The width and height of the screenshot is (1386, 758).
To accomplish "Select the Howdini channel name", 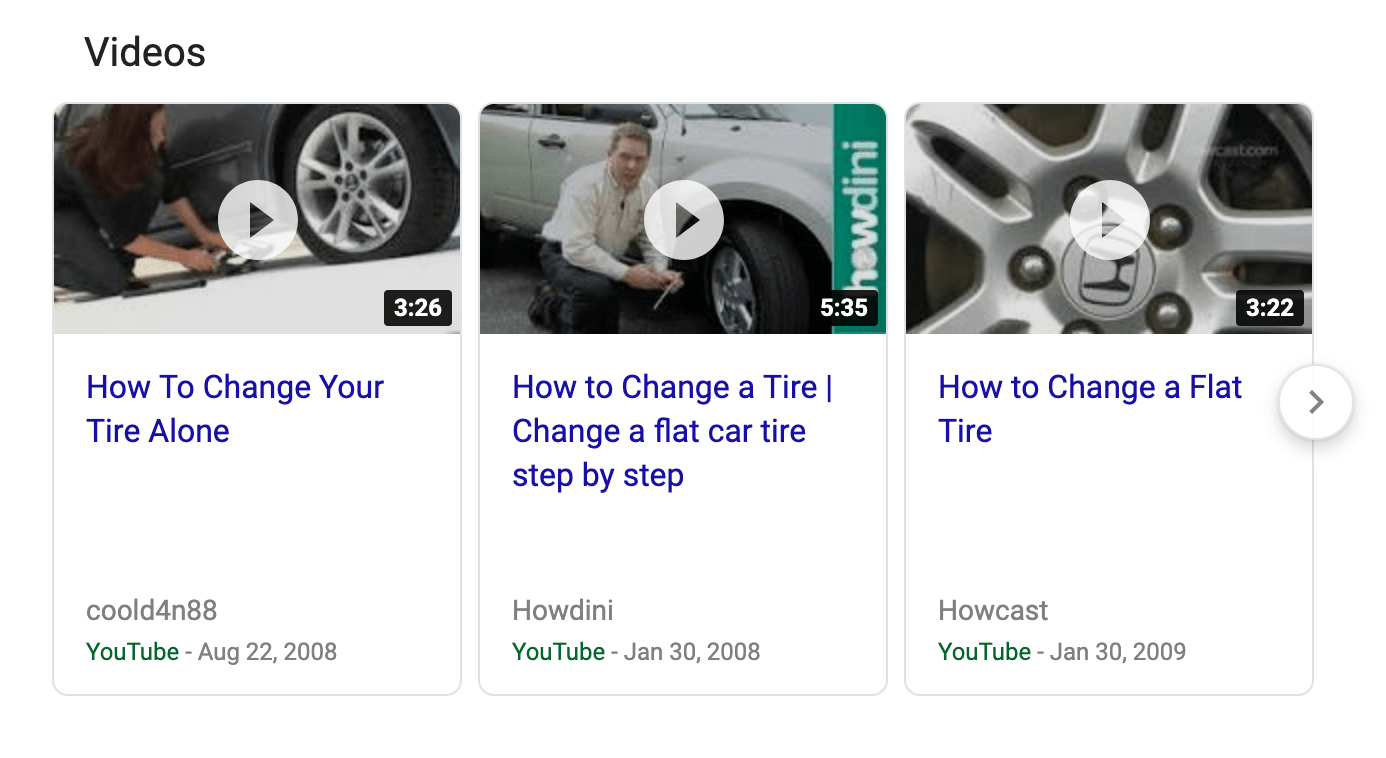I will pyautogui.click(x=563, y=610).
